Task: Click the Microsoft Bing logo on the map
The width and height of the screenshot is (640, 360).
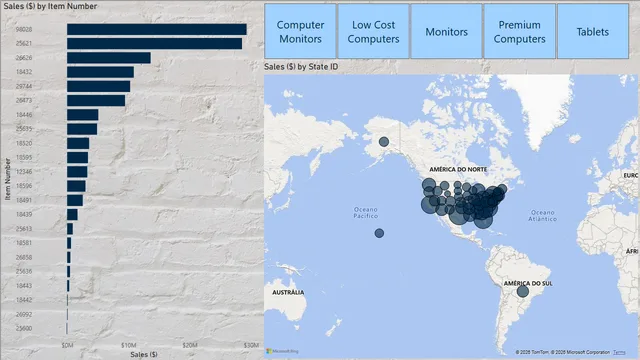Action: pos(282,351)
